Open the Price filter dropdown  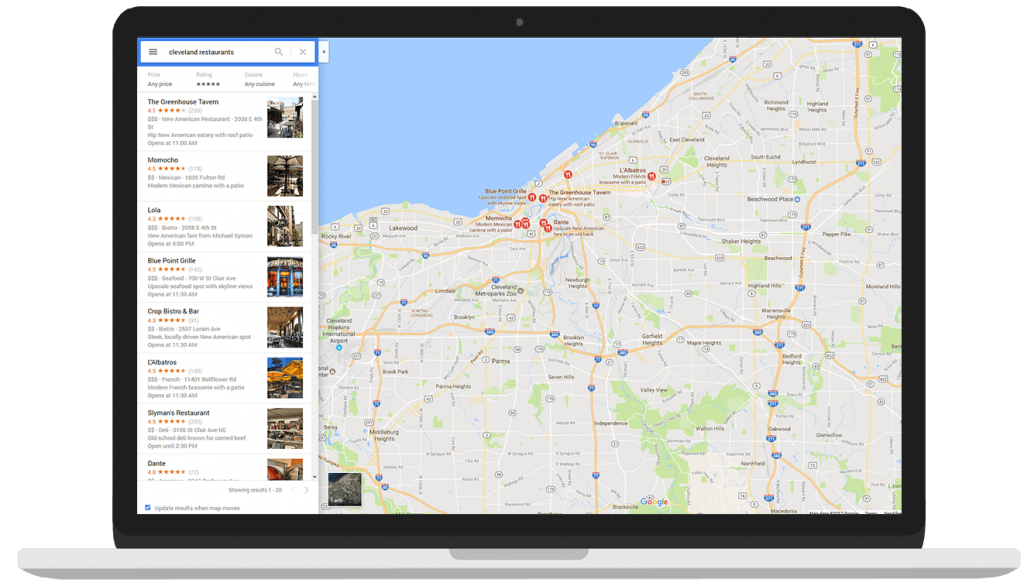159,84
